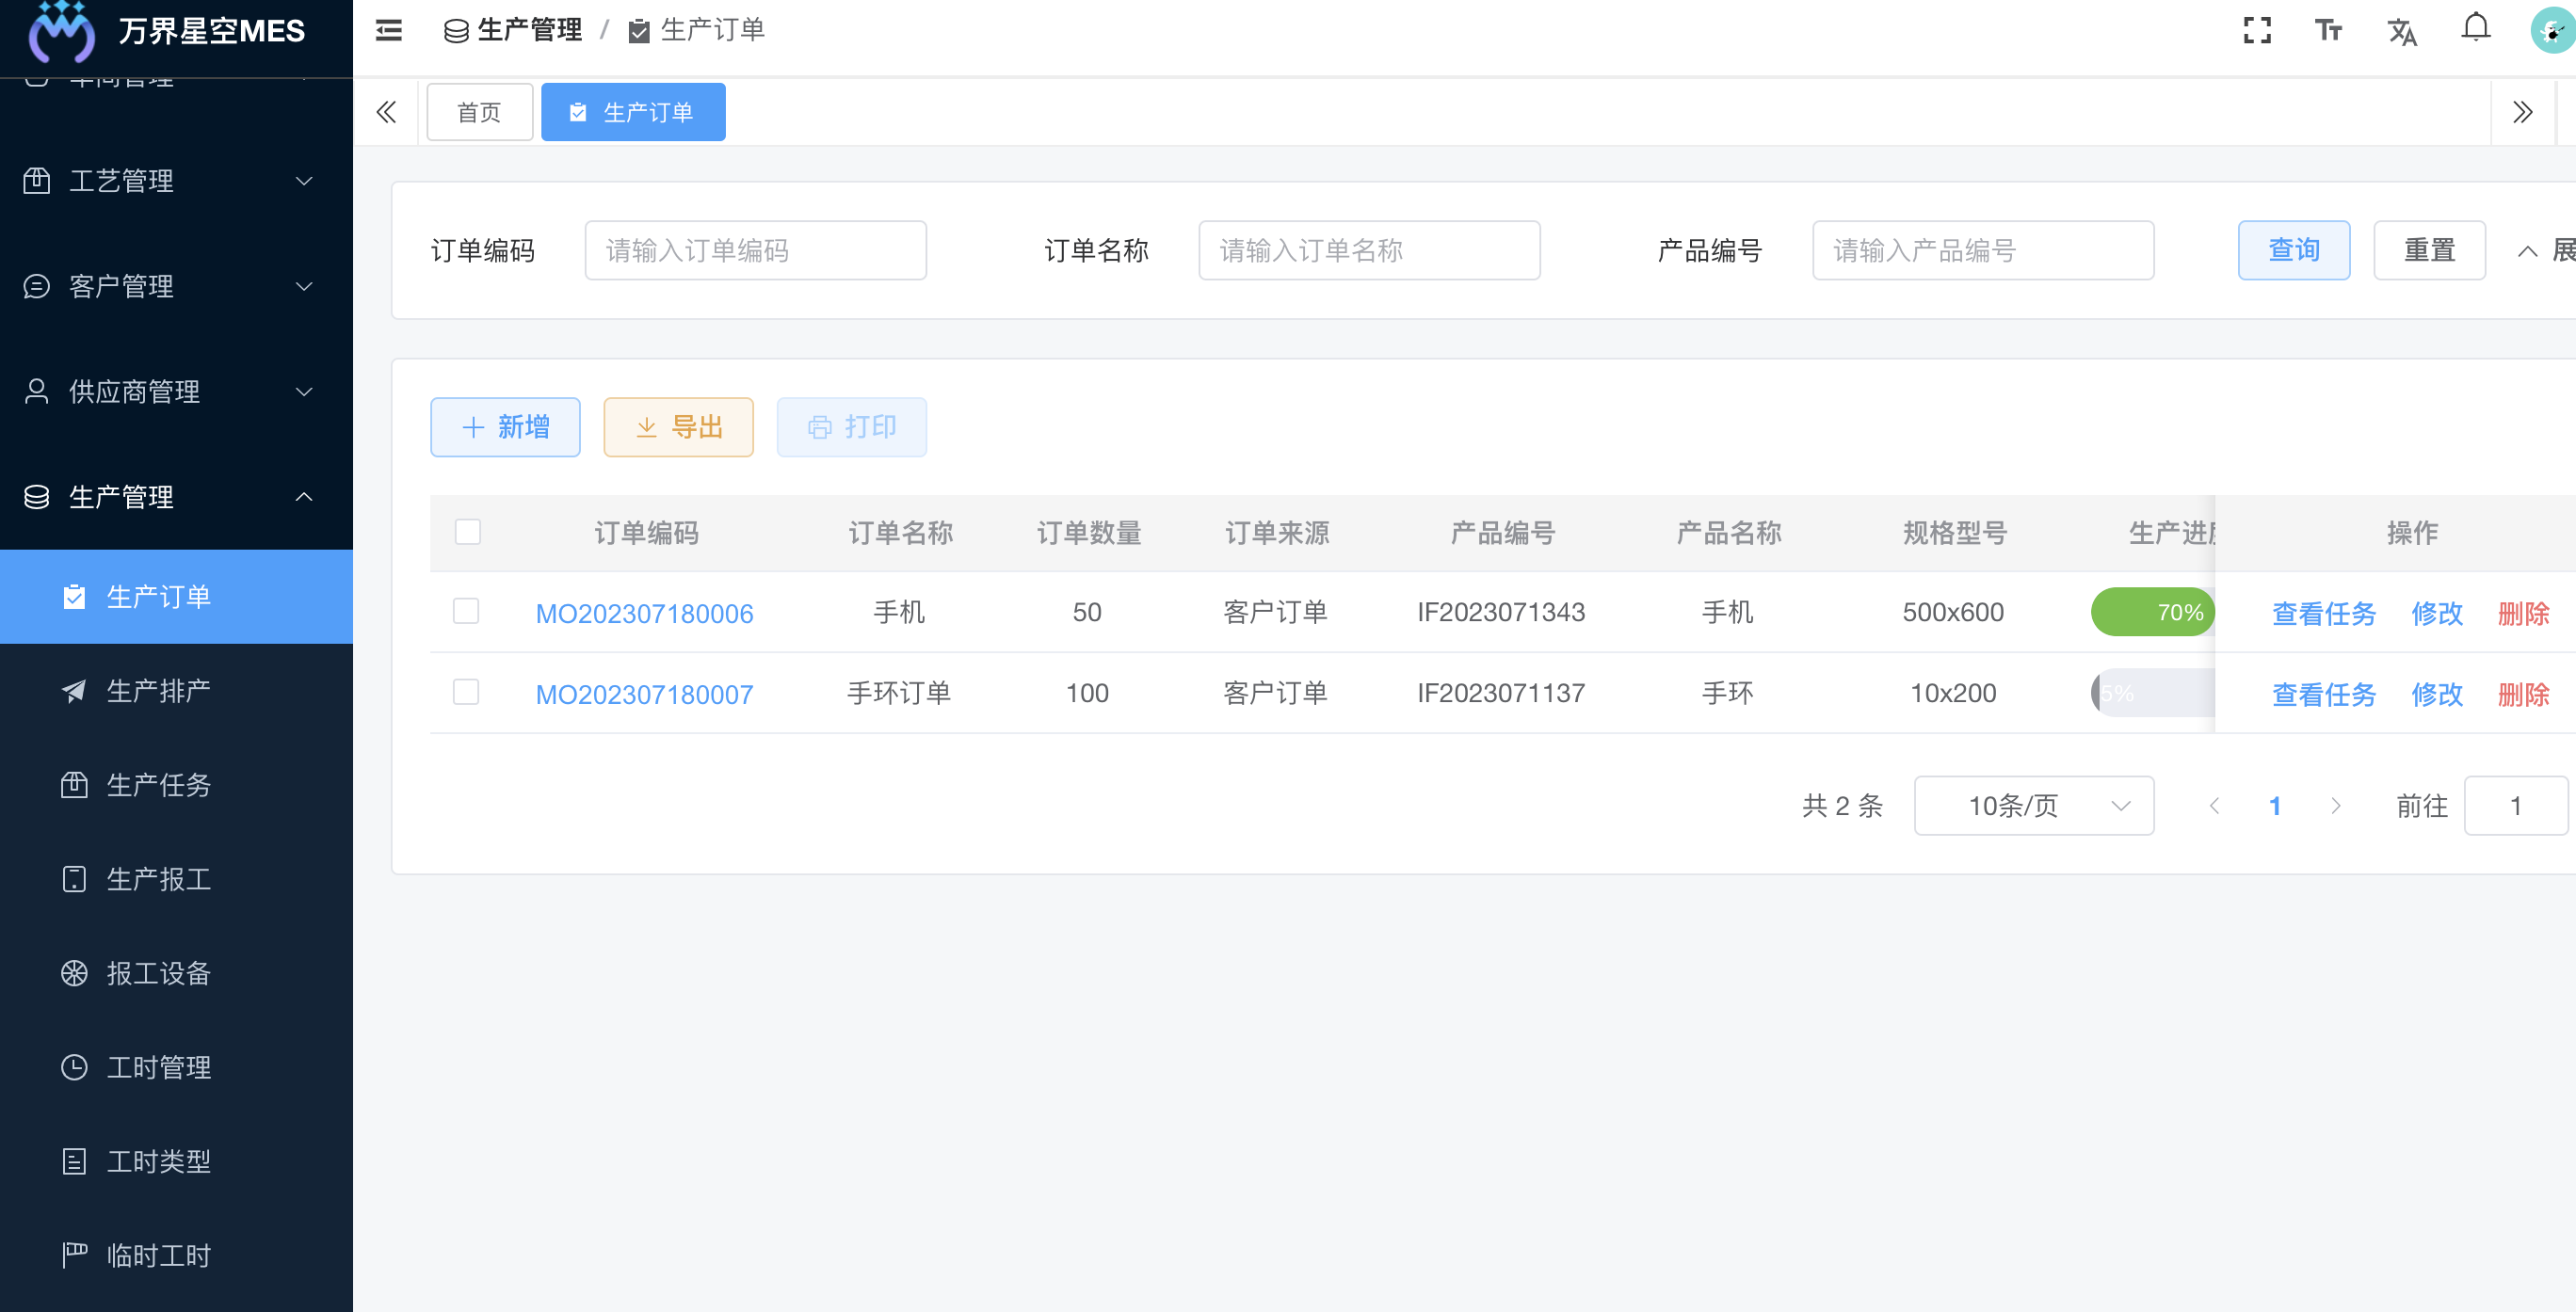Open 生产排产 in the sidebar

(x=158, y=691)
